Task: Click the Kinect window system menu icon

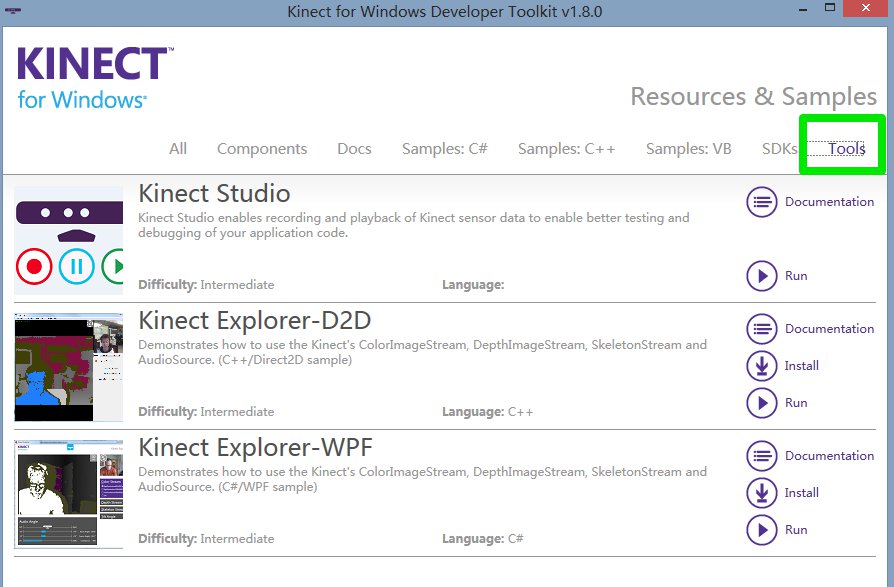Action: click(x=13, y=10)
